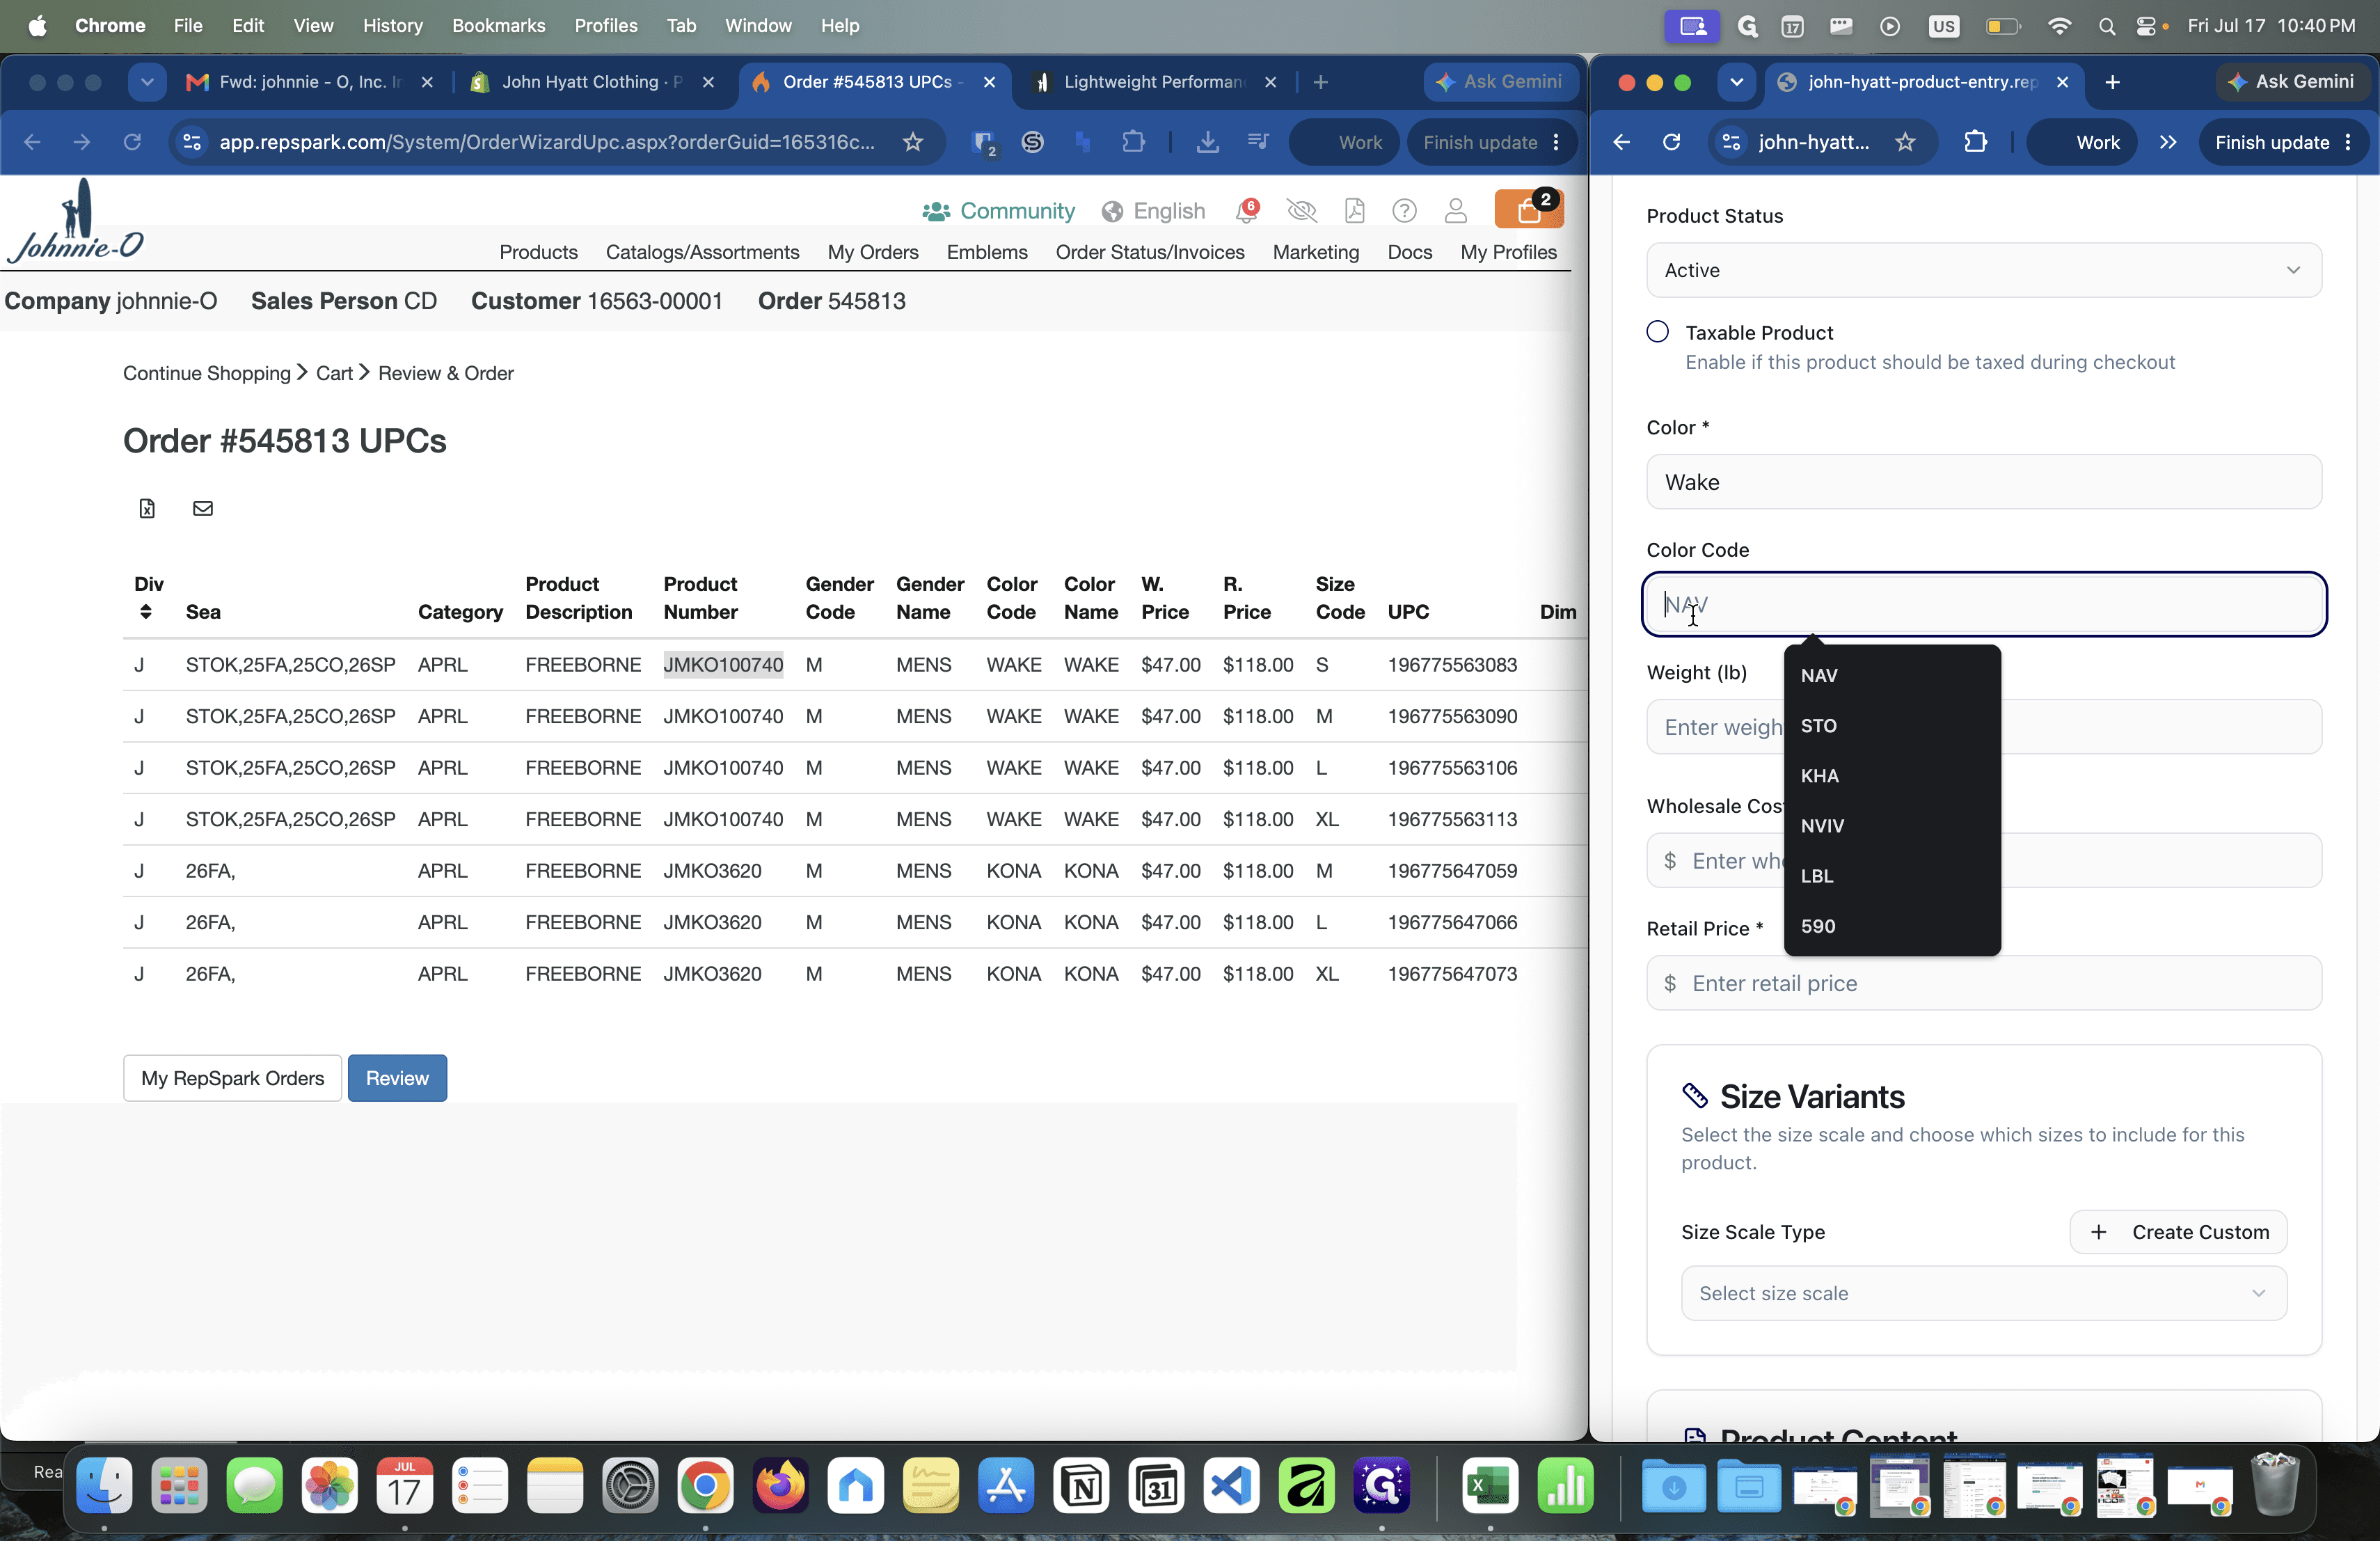The width and height of the screenshot is (2380, 1541).
Task: Expand tab search dropdown in right Chrome window
Action: (1736, 82)
